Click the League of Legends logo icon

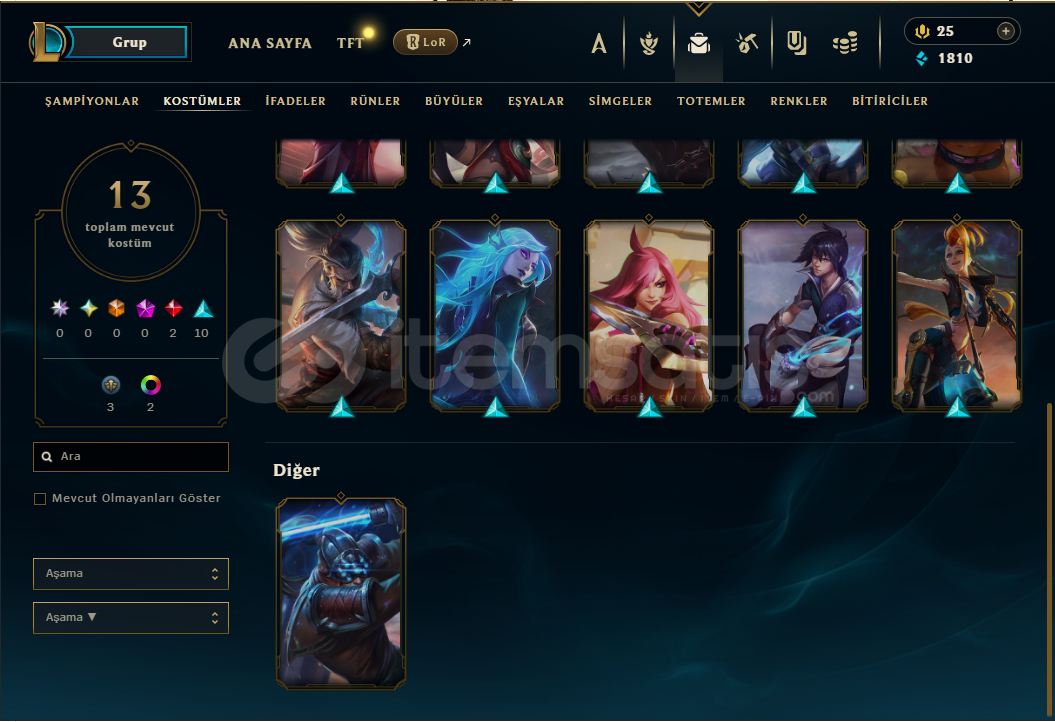(x=47, y=42)
